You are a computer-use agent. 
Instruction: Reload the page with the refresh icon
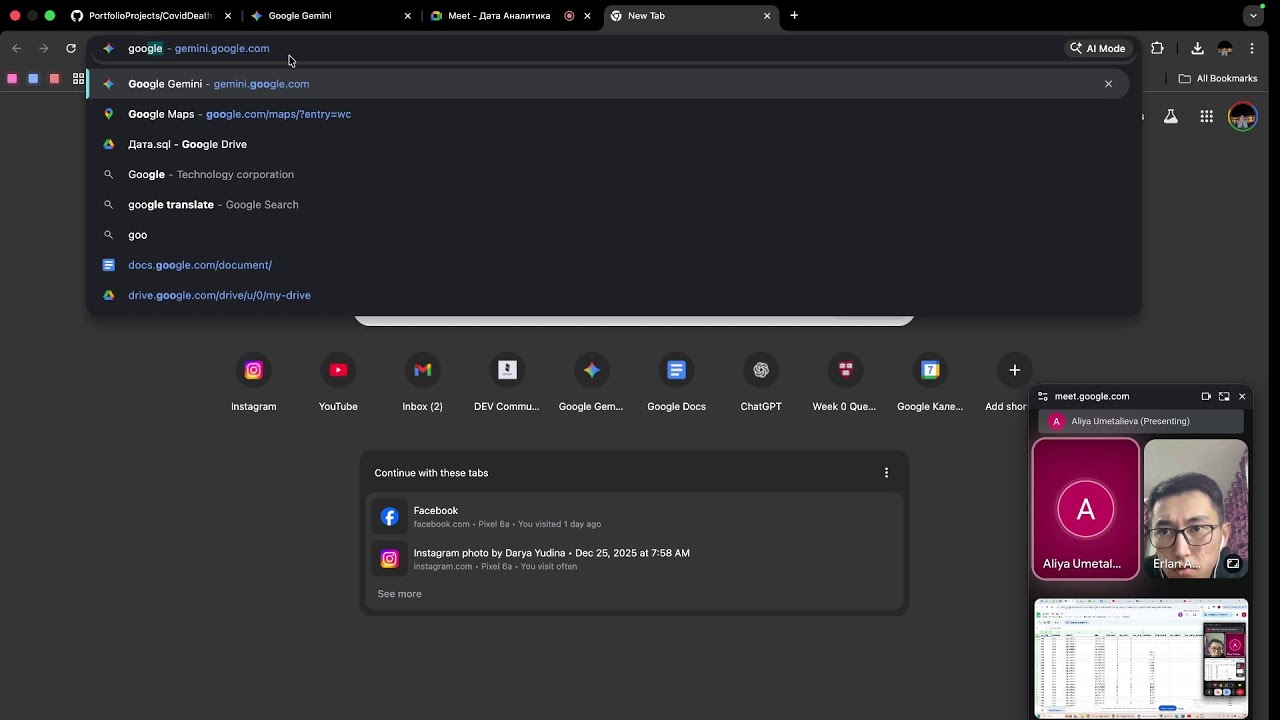(x=71, y=48)
